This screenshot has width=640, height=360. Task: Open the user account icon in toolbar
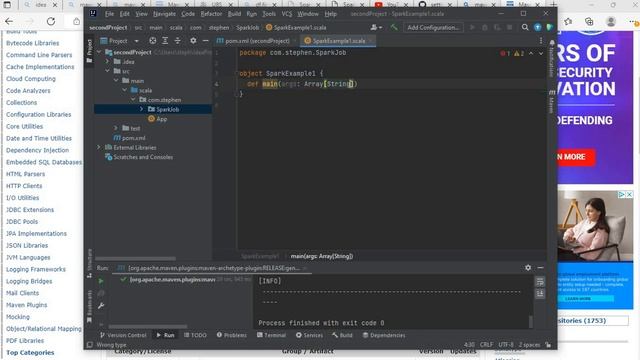click(x=376, y=27)
